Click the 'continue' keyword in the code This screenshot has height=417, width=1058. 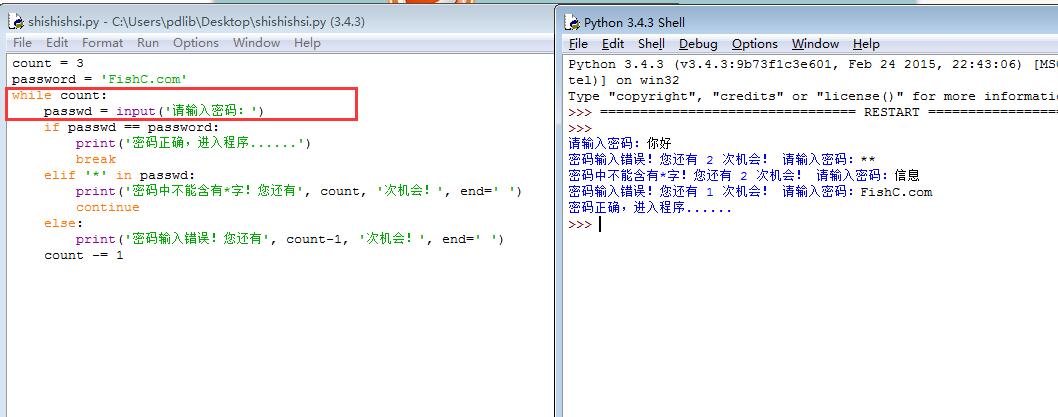107,208
